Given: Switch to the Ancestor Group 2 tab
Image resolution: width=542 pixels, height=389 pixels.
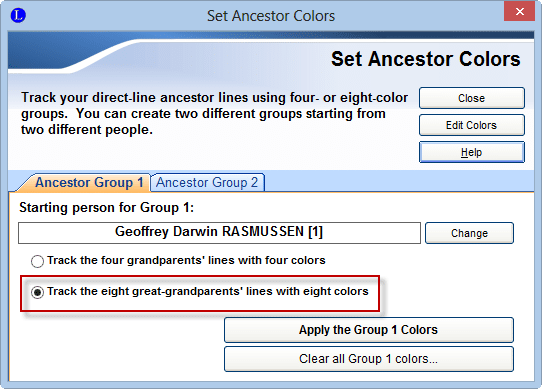Looking at the screenshot, I should pyautogui.click(x=207, y=182).
